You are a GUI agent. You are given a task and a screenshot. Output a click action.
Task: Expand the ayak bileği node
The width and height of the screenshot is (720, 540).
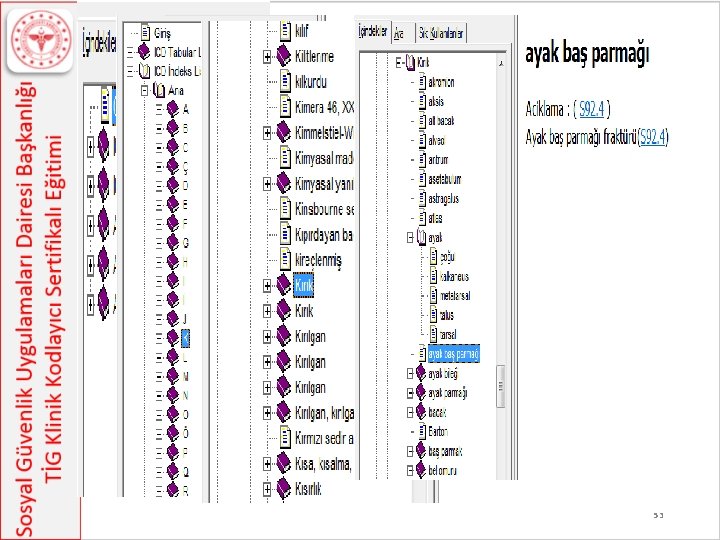pos(410,374)
